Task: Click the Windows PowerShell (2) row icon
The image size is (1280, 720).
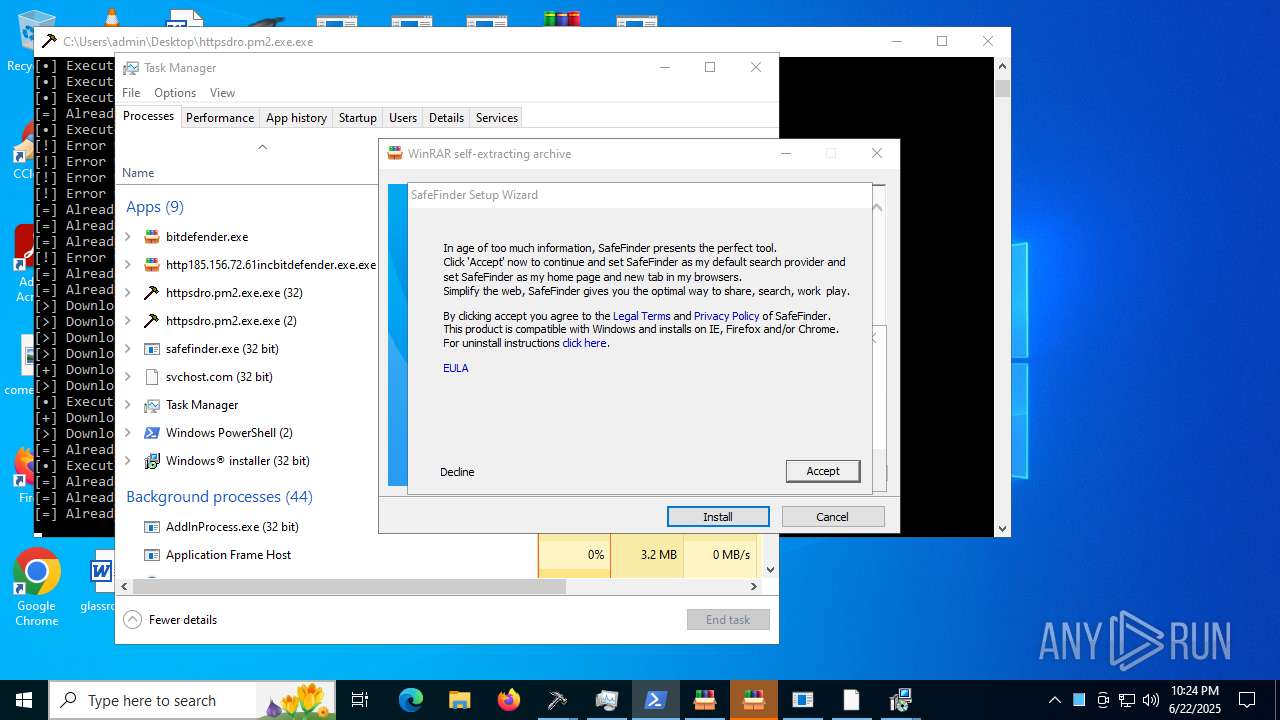Action: [x=152, y=433]
